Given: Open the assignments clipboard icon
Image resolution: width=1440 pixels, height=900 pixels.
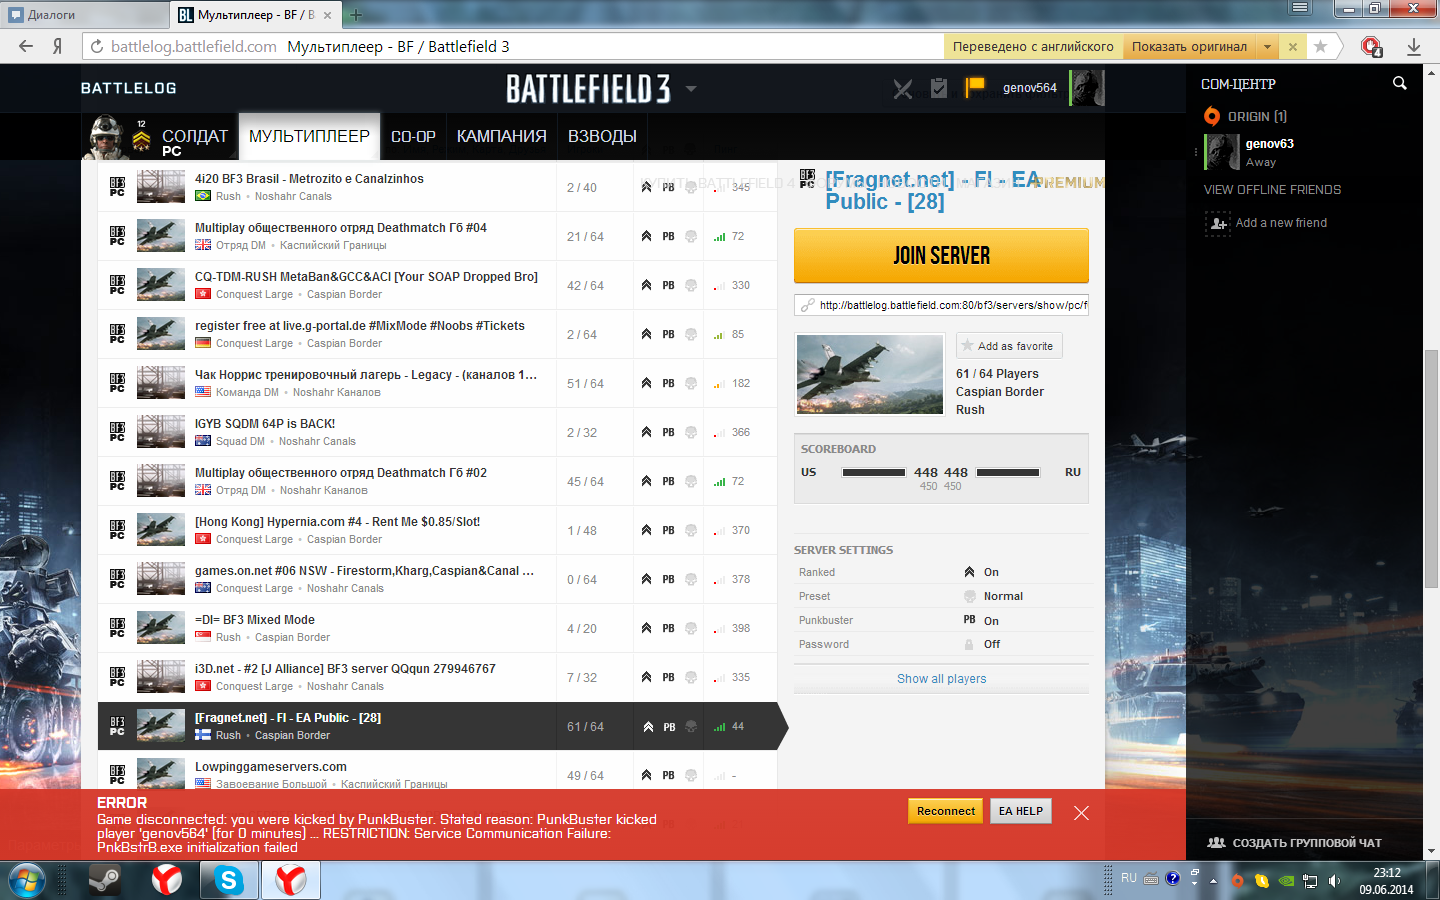Looking at the screenshot, I should [x=938, y=88].
